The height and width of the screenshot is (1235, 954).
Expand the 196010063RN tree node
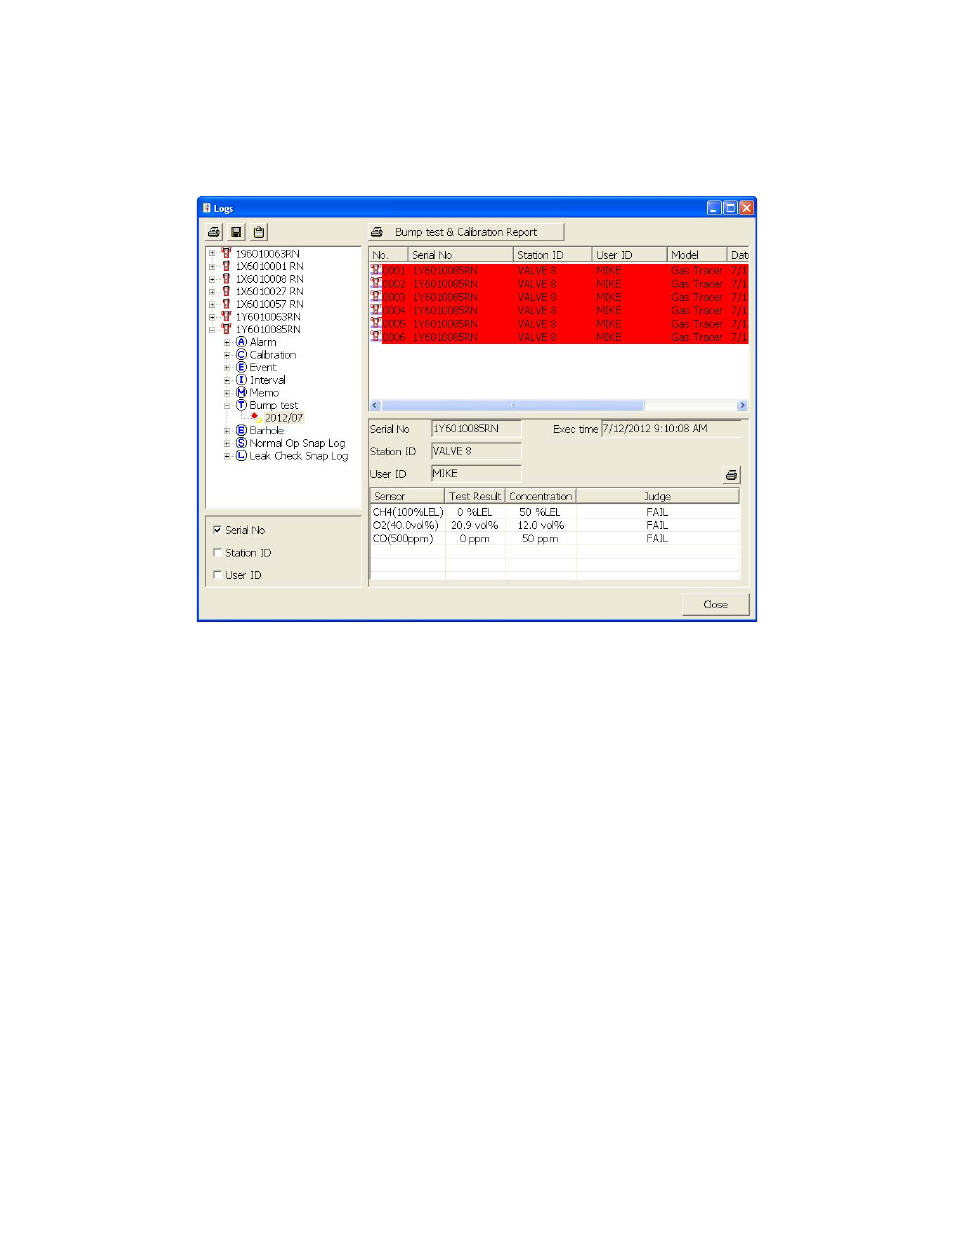(x=212, y=254)
